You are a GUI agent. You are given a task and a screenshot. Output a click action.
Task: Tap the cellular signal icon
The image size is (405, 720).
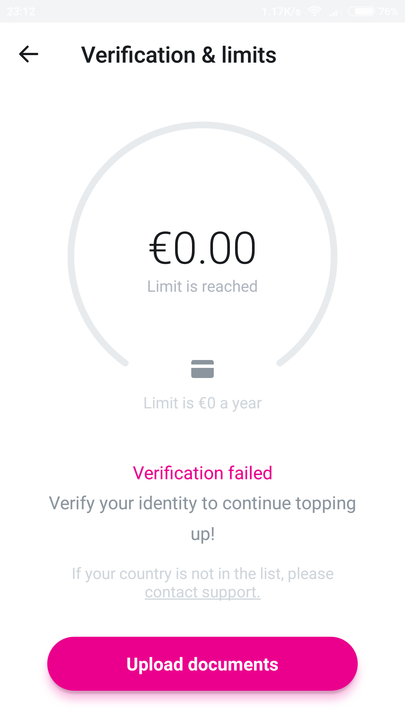[x=336, y=11]
